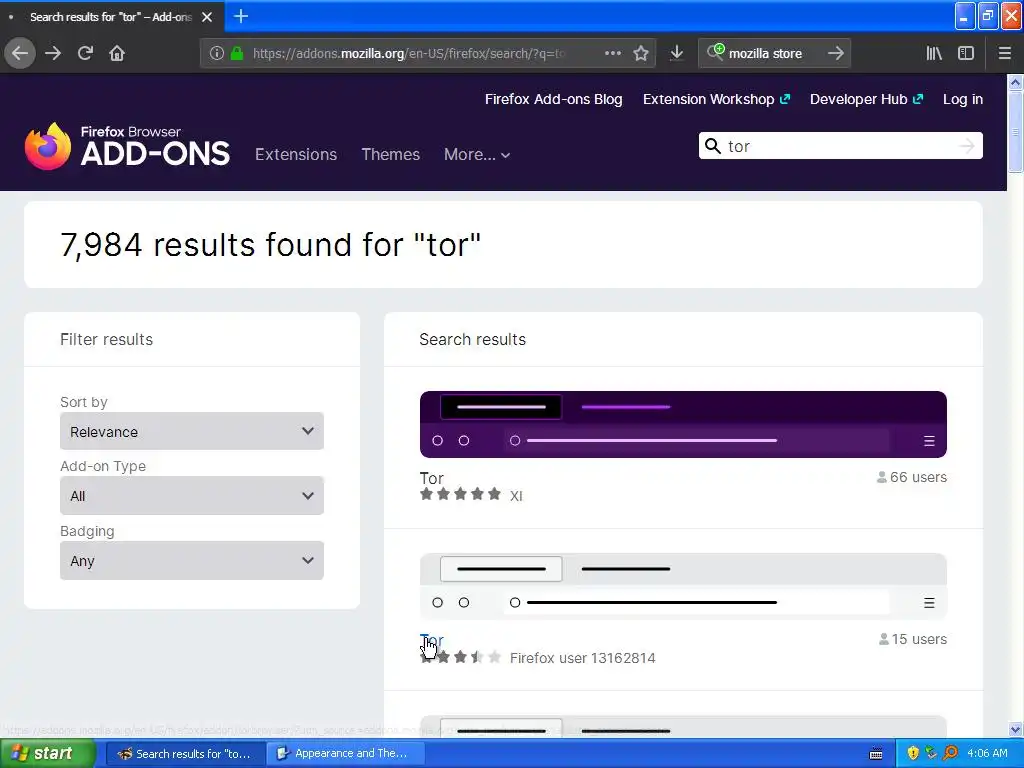Click the page scrollbar down arrow
The image size is (1024, 768).
click(x=1015, y=729)
